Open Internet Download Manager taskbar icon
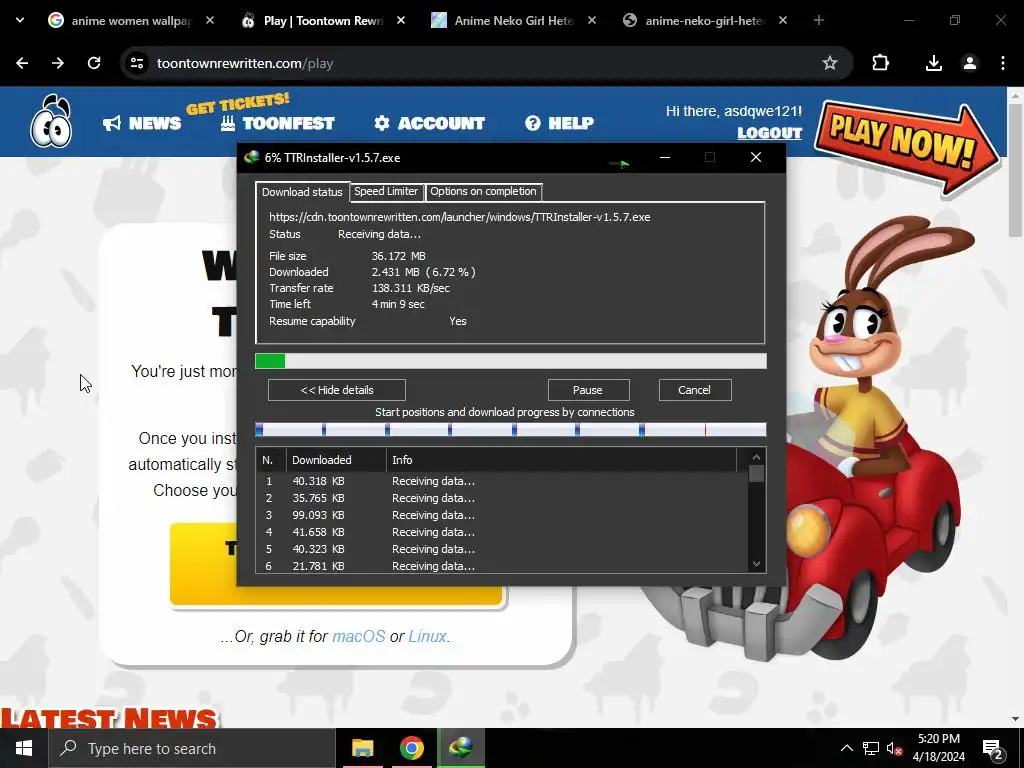 click(461, 748)
